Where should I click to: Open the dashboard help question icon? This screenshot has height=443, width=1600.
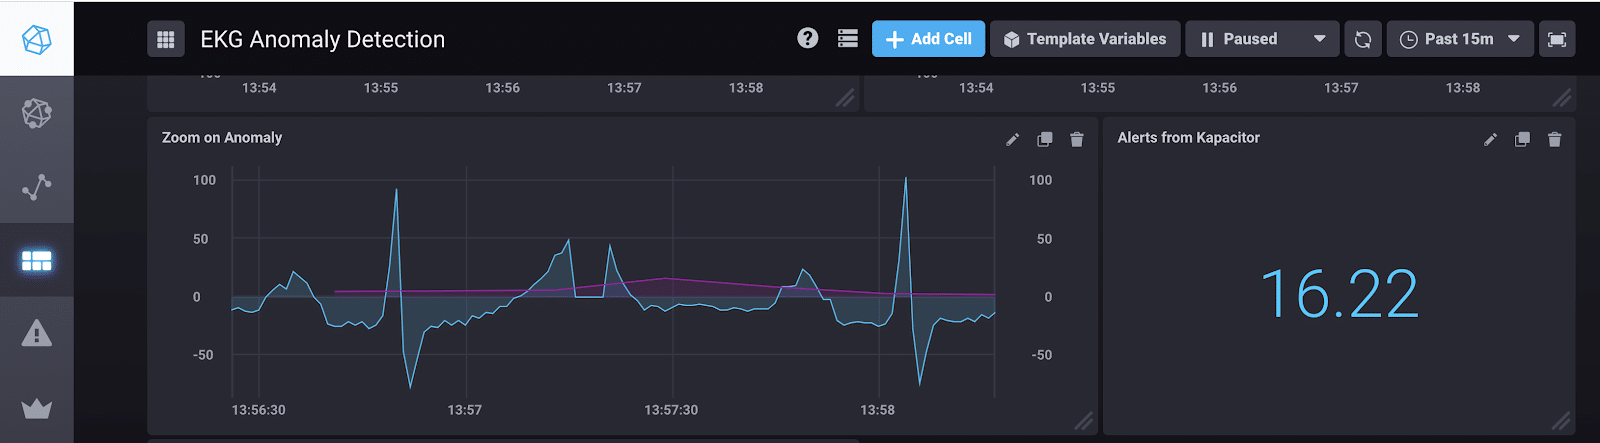pyautogui.click(x=807, y=38)
